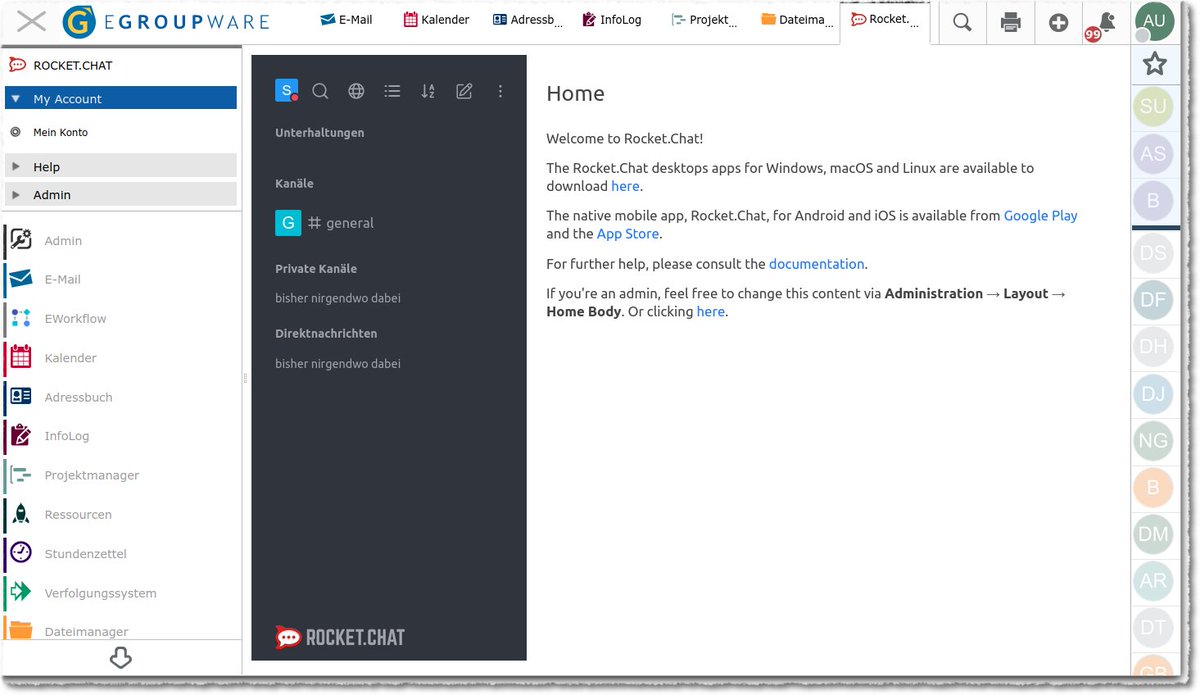This screenshot has height=695, width=1200.
Task: Select contact avatar DF
Action: tap(1153, 300)
